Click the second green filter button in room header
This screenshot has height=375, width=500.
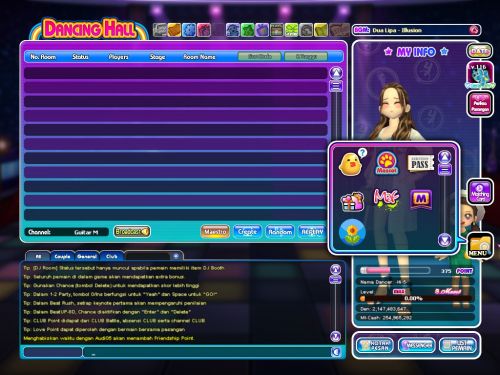coord(306,57)
